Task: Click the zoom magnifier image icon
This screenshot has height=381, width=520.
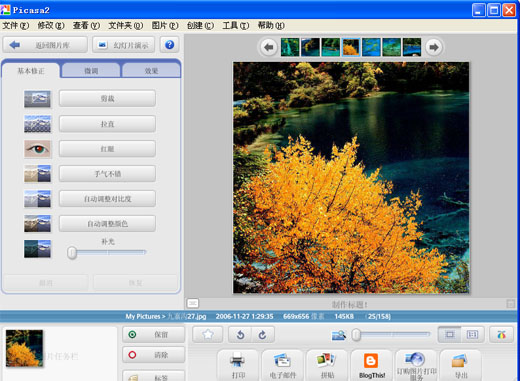Action: click(x=339, y=335)
